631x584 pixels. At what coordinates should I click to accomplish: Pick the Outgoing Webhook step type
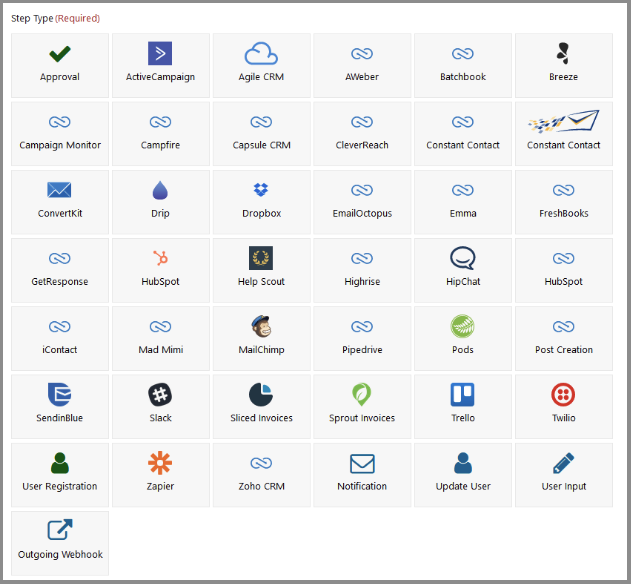[60, 543]
